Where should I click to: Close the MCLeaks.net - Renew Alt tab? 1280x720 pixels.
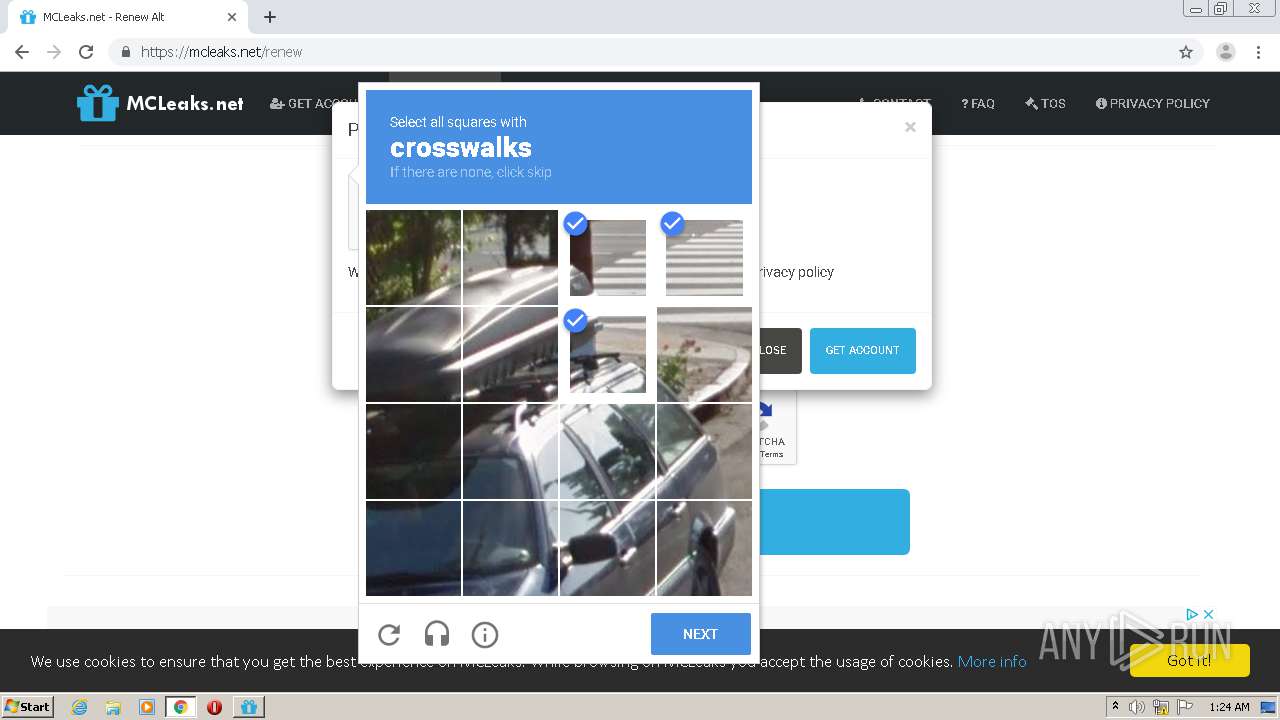pos(232,17)
